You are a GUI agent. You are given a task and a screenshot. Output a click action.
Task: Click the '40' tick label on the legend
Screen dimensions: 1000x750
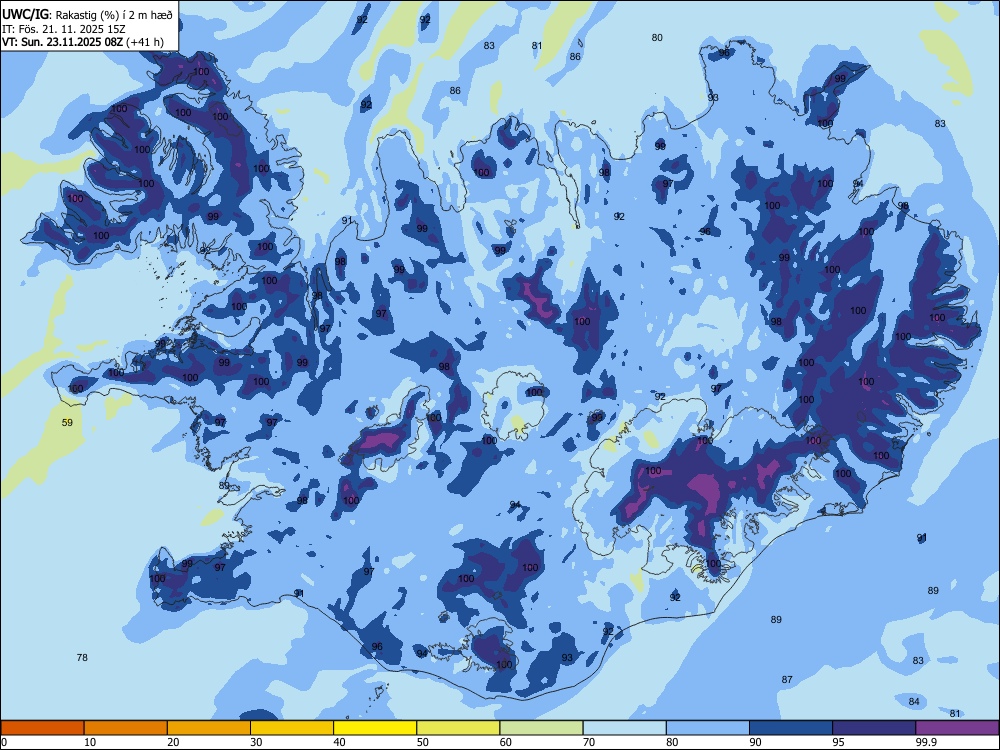[x=339, y=742]
